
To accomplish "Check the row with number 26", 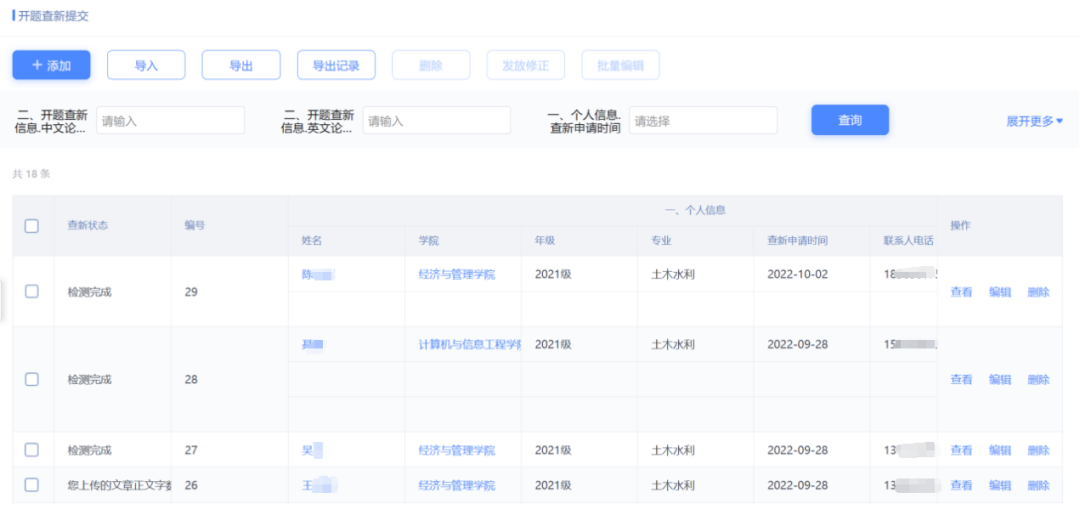I will point(32,485).
